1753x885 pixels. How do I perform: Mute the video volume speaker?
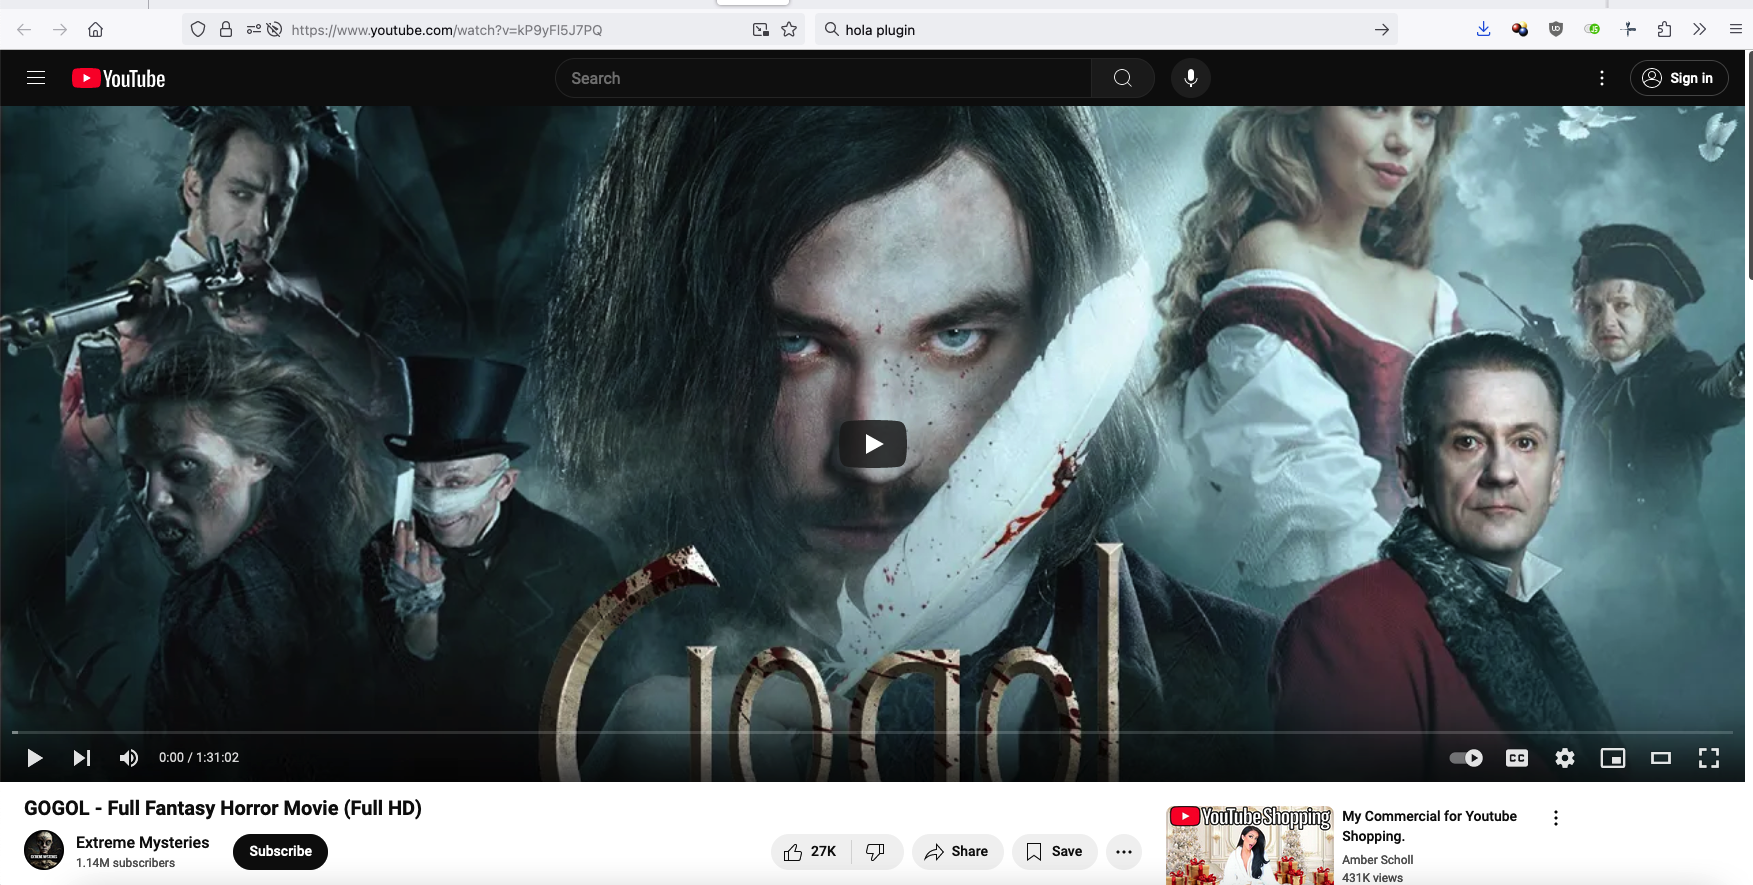coord(129,758)
